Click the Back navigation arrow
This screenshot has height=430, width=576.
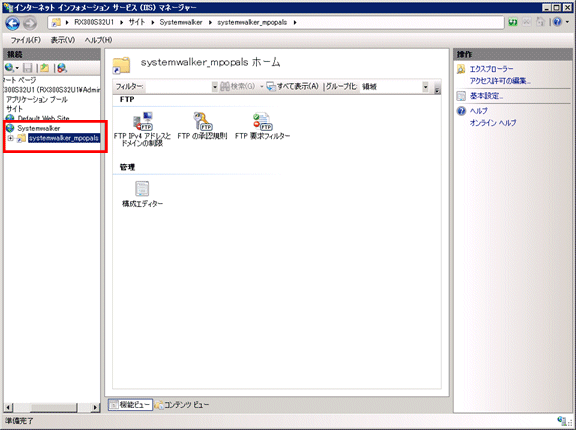coord(12,23)
